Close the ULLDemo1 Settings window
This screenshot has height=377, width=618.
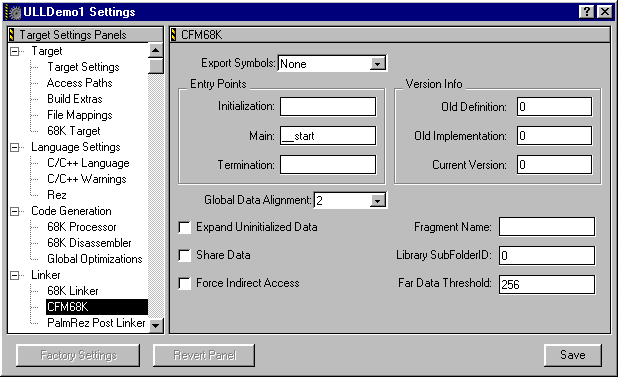click(x=605, y=12)
